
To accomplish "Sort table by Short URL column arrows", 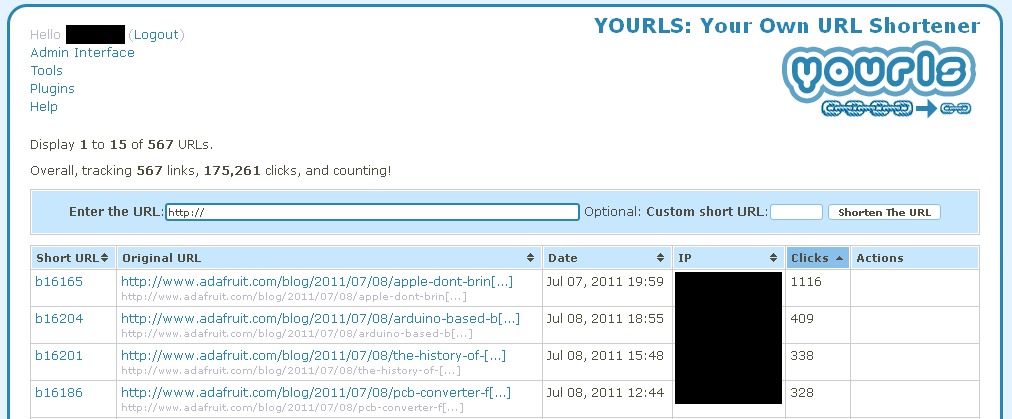I will [107, 258].
